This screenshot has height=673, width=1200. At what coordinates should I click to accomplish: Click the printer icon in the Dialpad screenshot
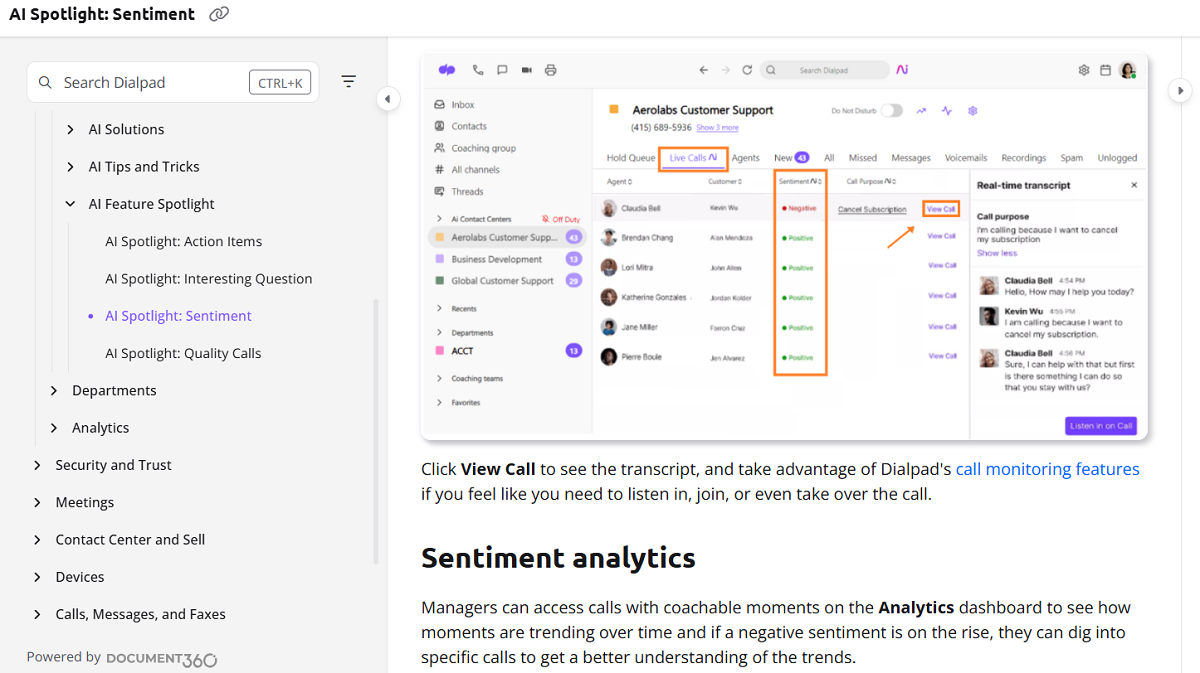coord(550,70)
